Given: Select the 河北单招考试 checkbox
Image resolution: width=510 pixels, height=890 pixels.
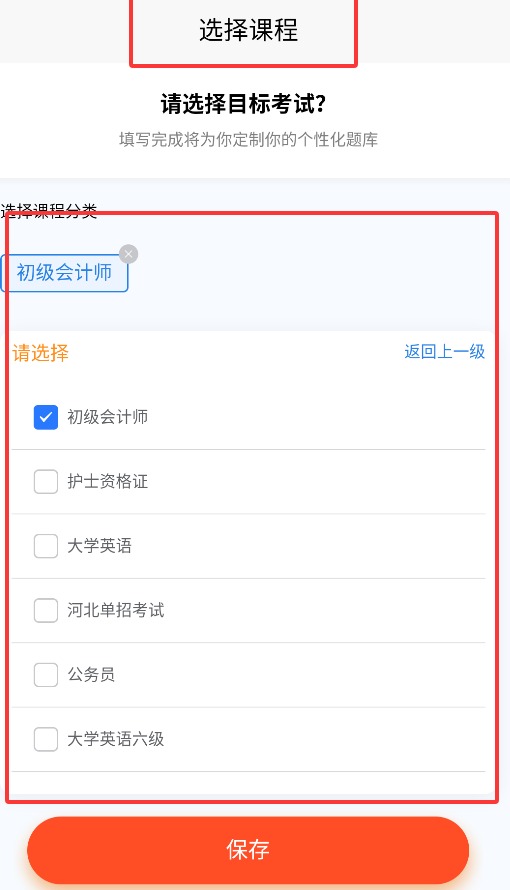Looking at the screenshot, I should pos(46,611).
